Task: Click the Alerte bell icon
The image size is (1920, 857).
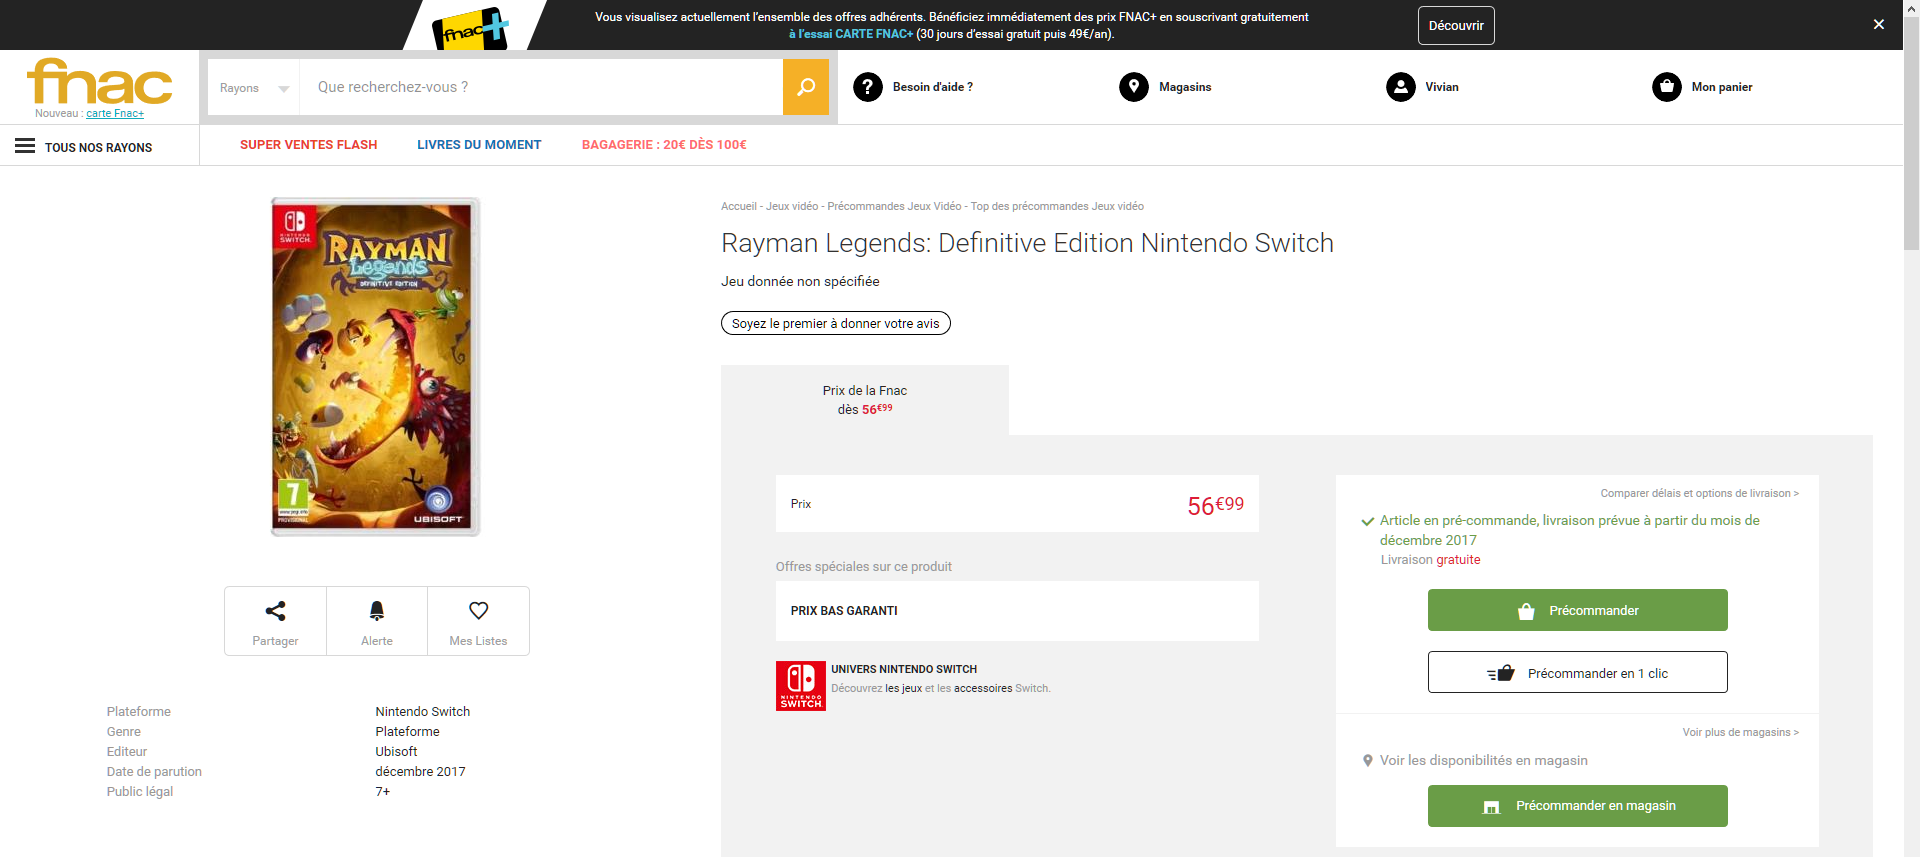Action: pyautogui.click(x=377, y=610)
